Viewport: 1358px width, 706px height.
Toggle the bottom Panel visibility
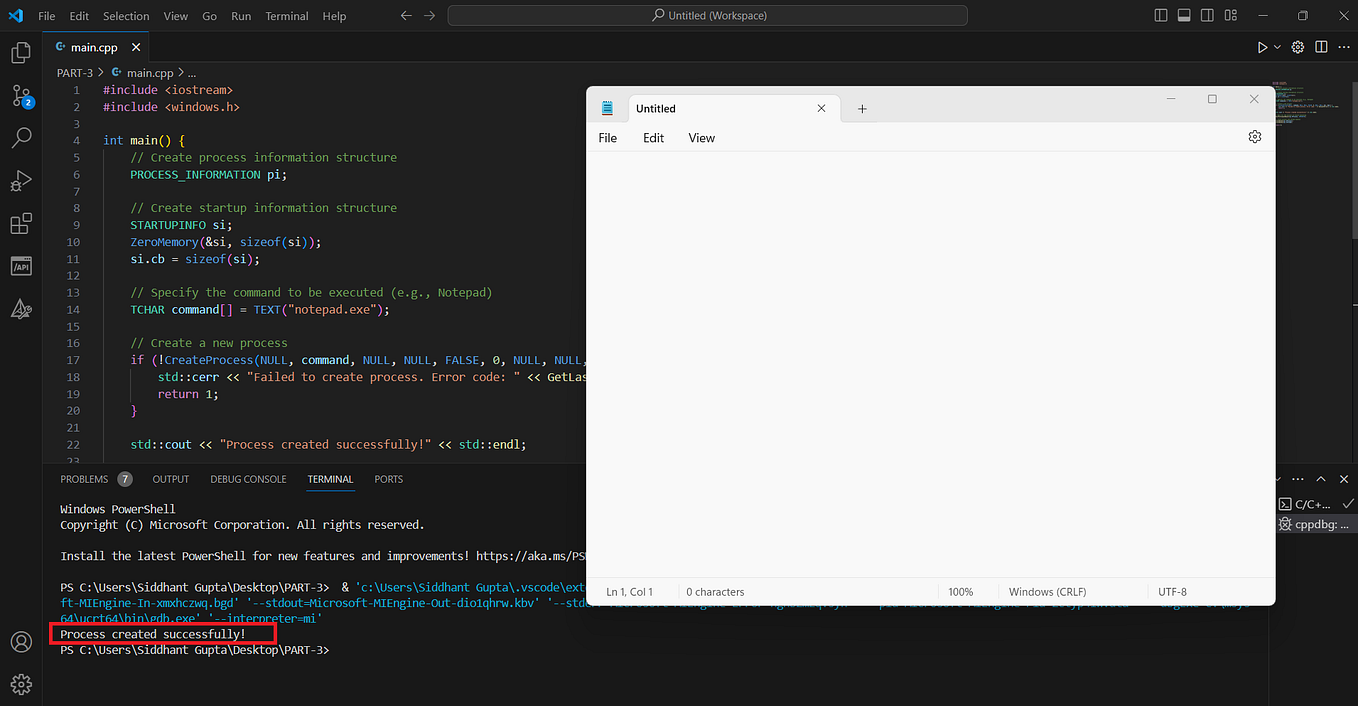[1184, 15]
